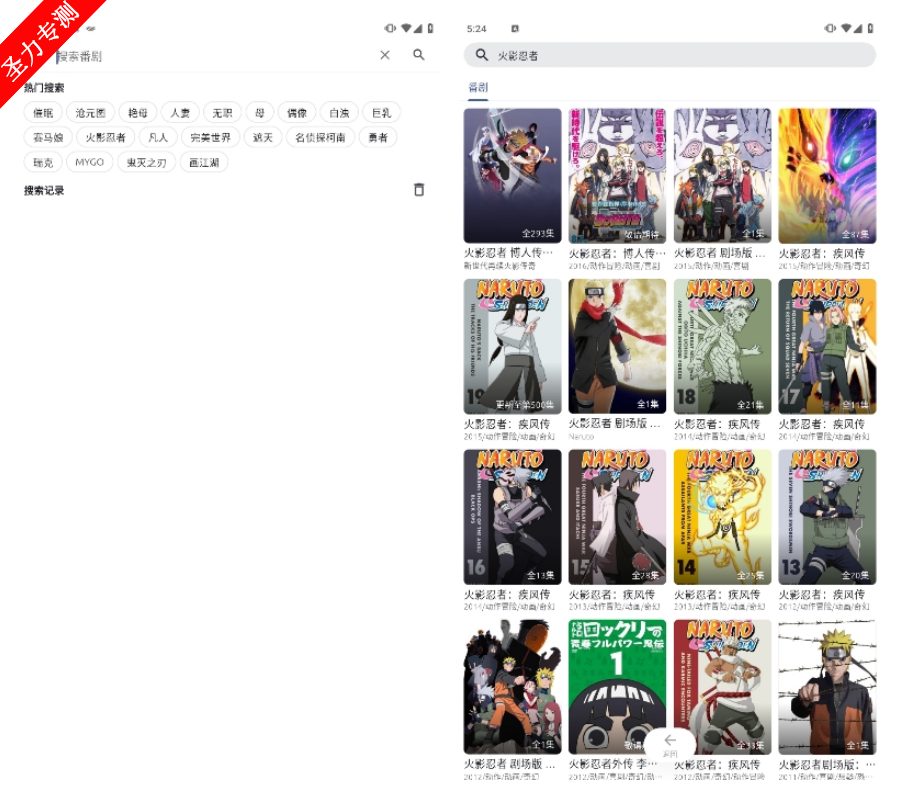Select the 沧元图 hot search chip
Screen dimensions: 900x800
click(91, 113)
